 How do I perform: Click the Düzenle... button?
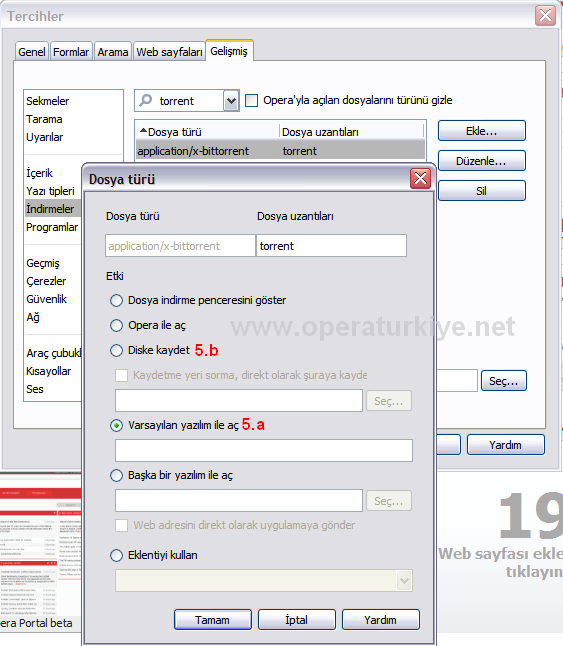point(481,161)
